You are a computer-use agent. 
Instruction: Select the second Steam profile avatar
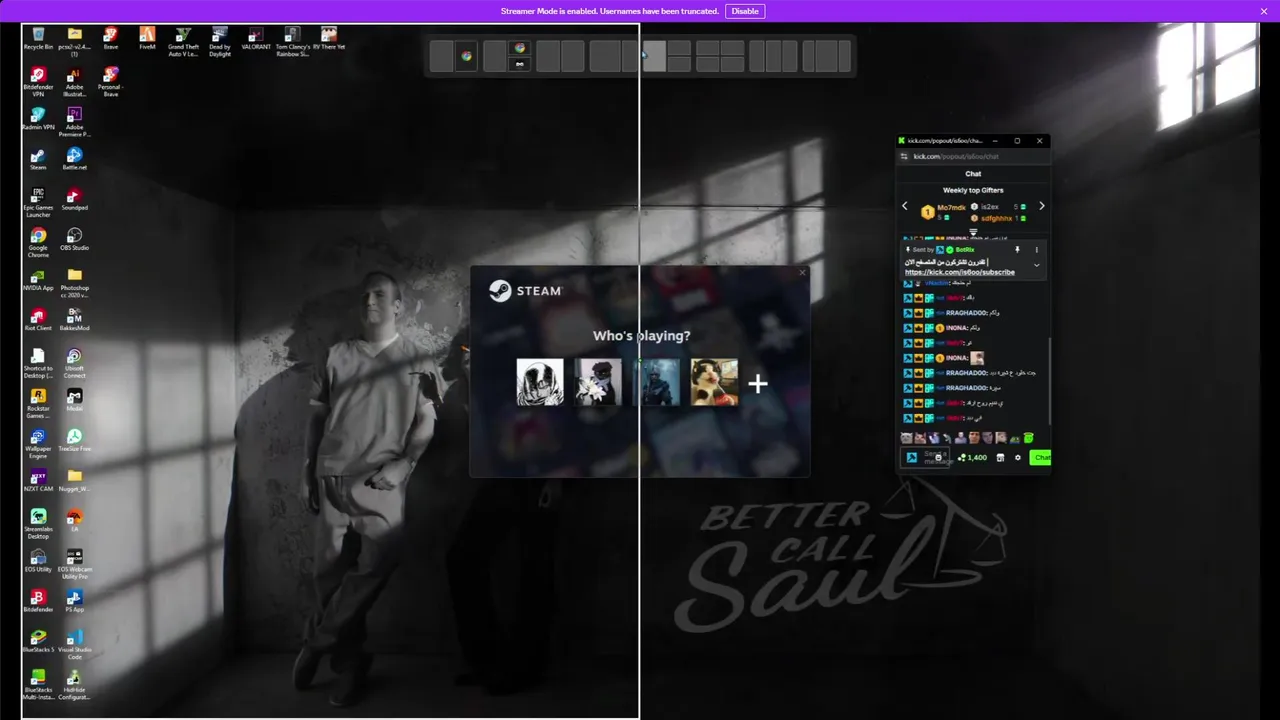tap(598, 382)
